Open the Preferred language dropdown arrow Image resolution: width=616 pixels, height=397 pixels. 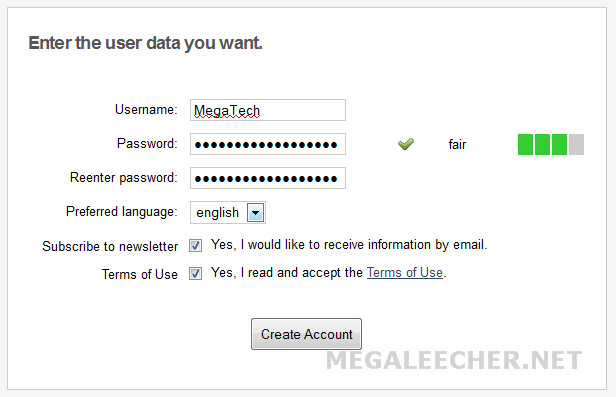pyautogui.click(x=255, y=212)
